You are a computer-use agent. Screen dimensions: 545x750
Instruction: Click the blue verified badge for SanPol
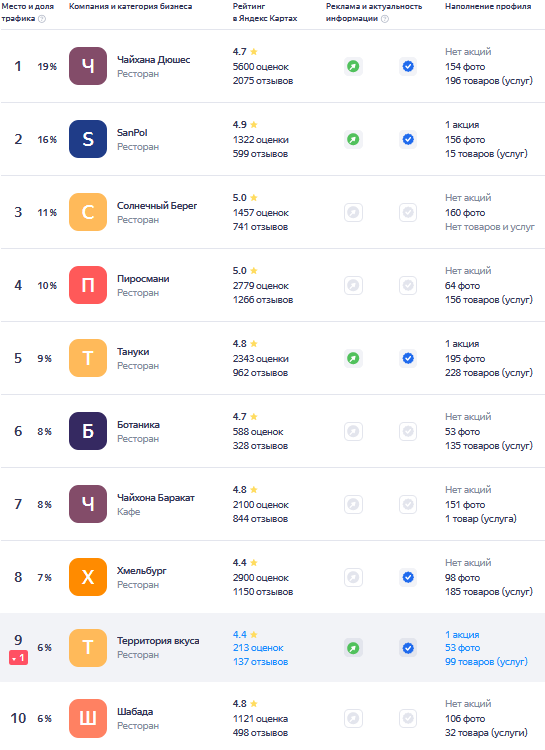pyautogui.click(x=408, y=139)
